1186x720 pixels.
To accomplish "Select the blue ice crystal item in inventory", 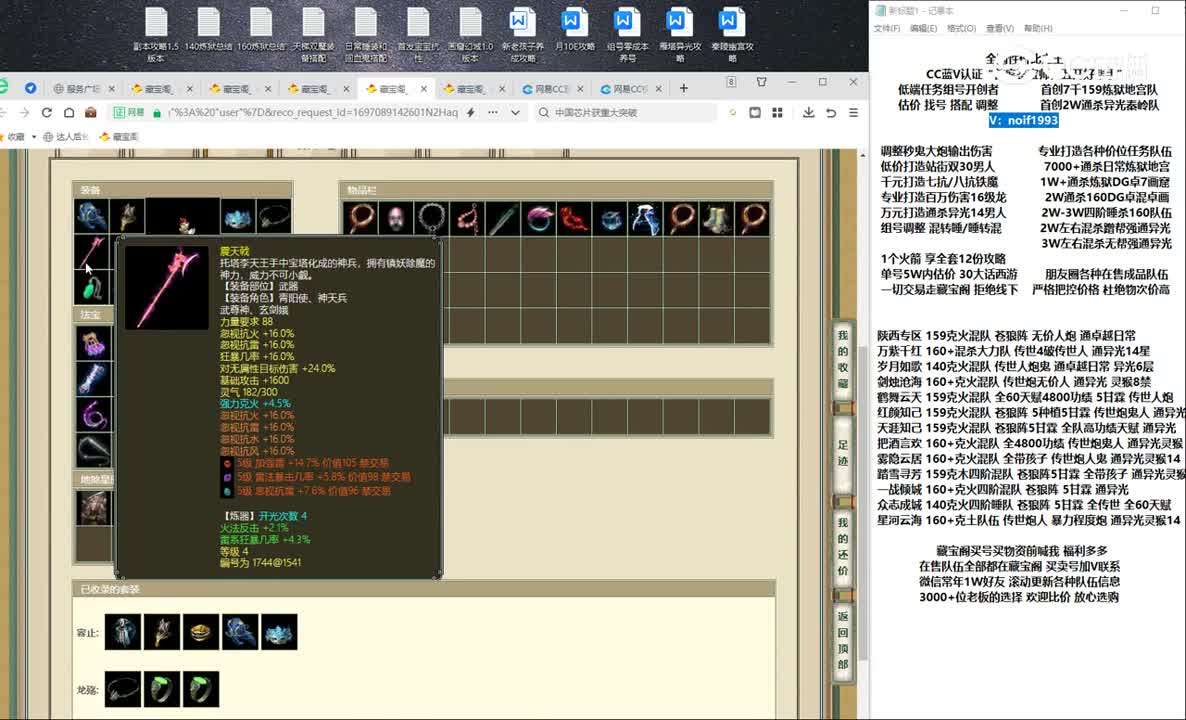I will [x=610, y=219].
